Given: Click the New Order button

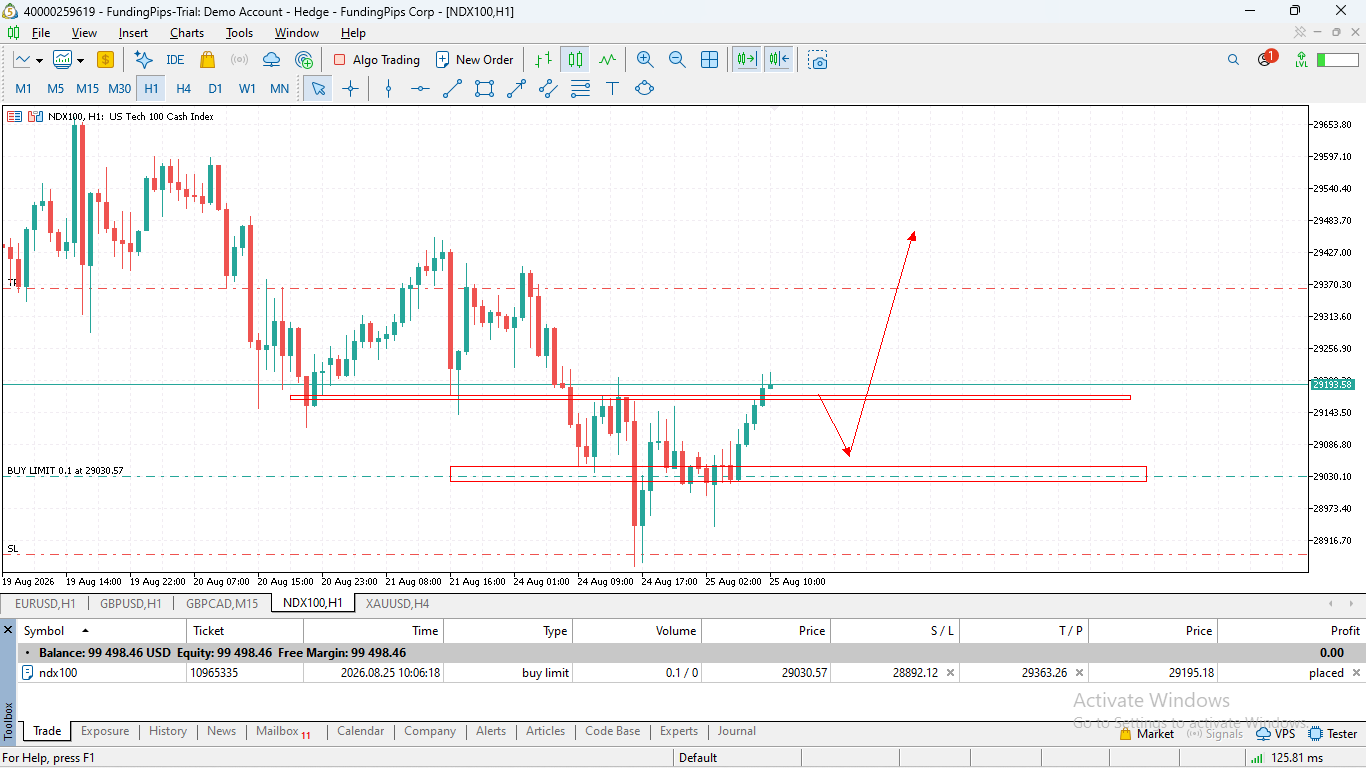Looking at the screenshot, I should (x=474, y=60).
